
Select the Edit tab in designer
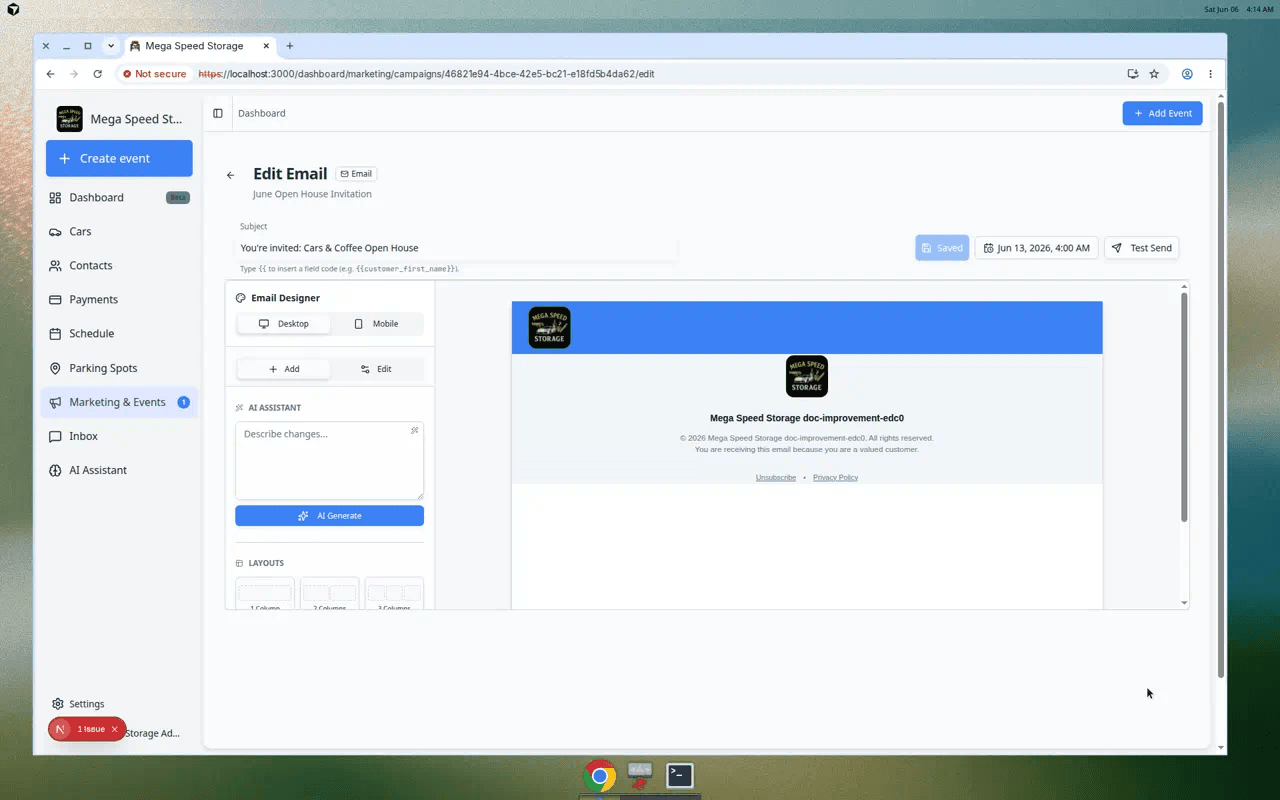(x=376, y=369)
